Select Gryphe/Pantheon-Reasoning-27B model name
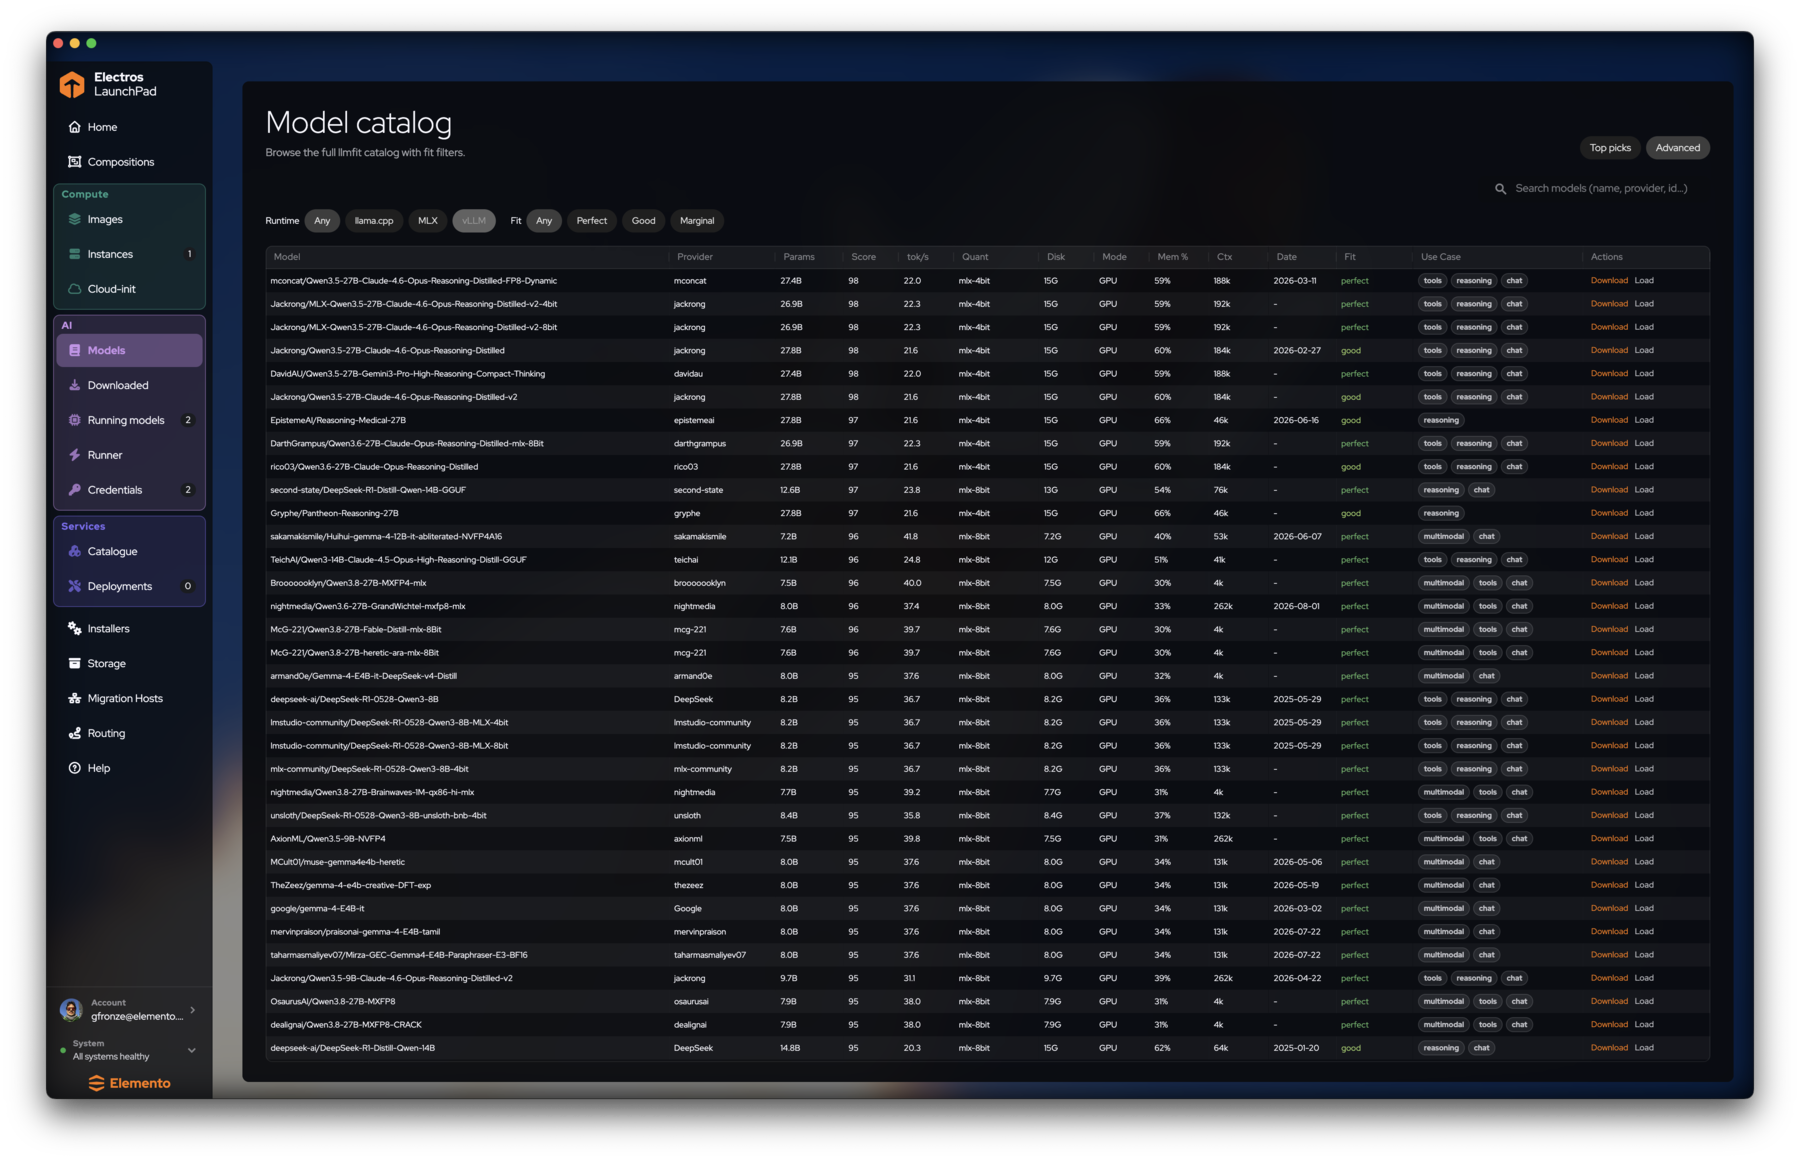Viewport: 1800px width, 1160px height. click(x=334, y=514)
